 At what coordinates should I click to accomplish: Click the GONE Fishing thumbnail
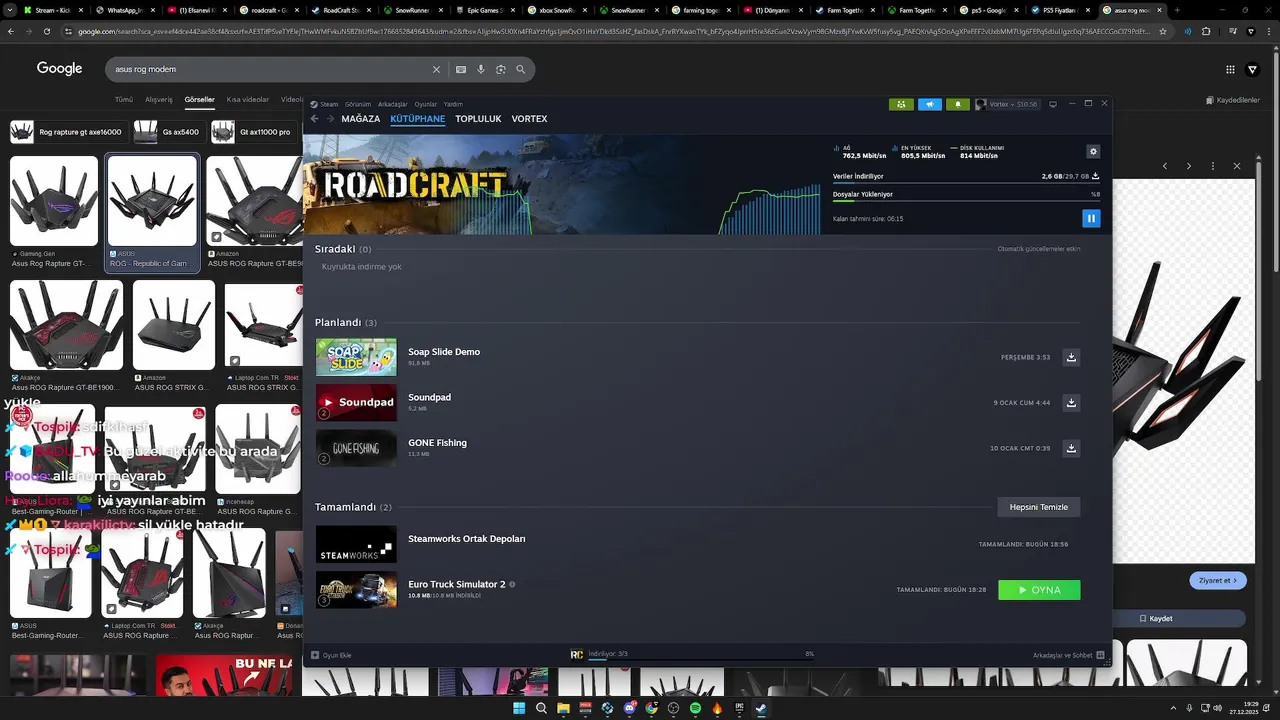point(356,448)
